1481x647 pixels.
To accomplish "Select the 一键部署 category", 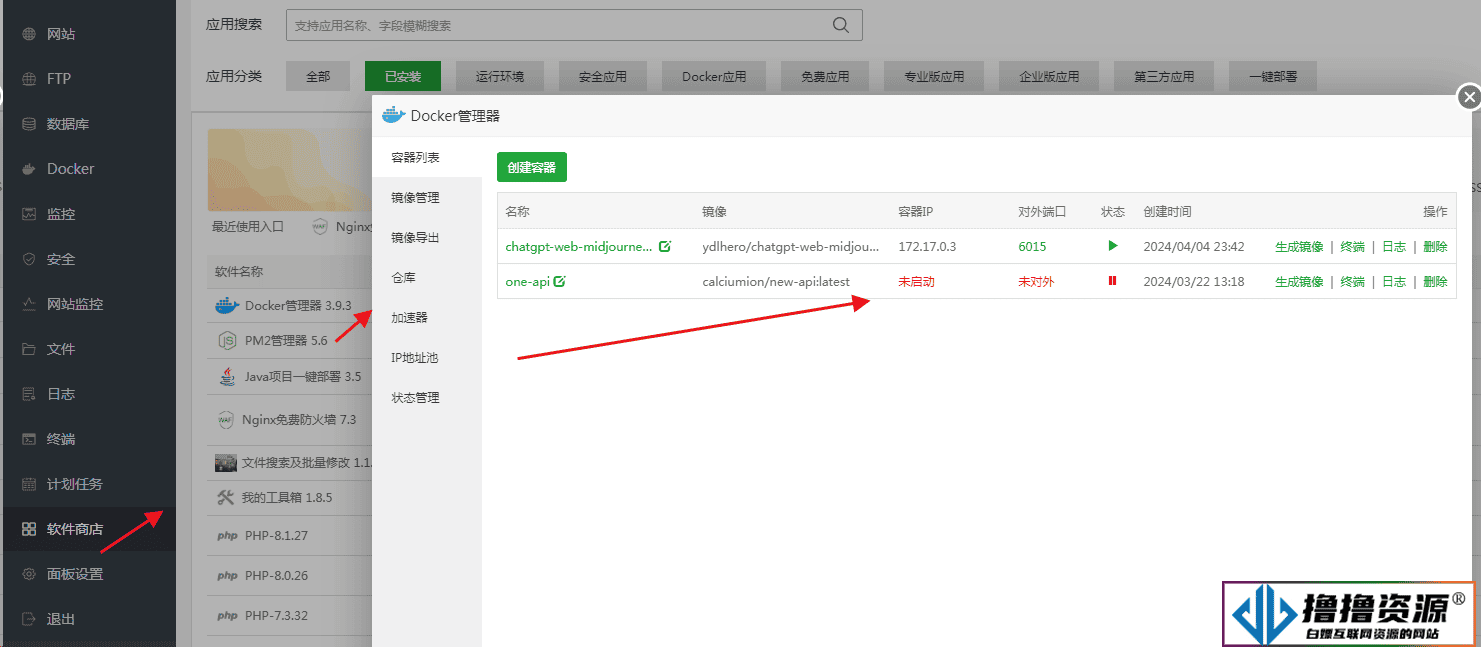I will coord(1273,76).
